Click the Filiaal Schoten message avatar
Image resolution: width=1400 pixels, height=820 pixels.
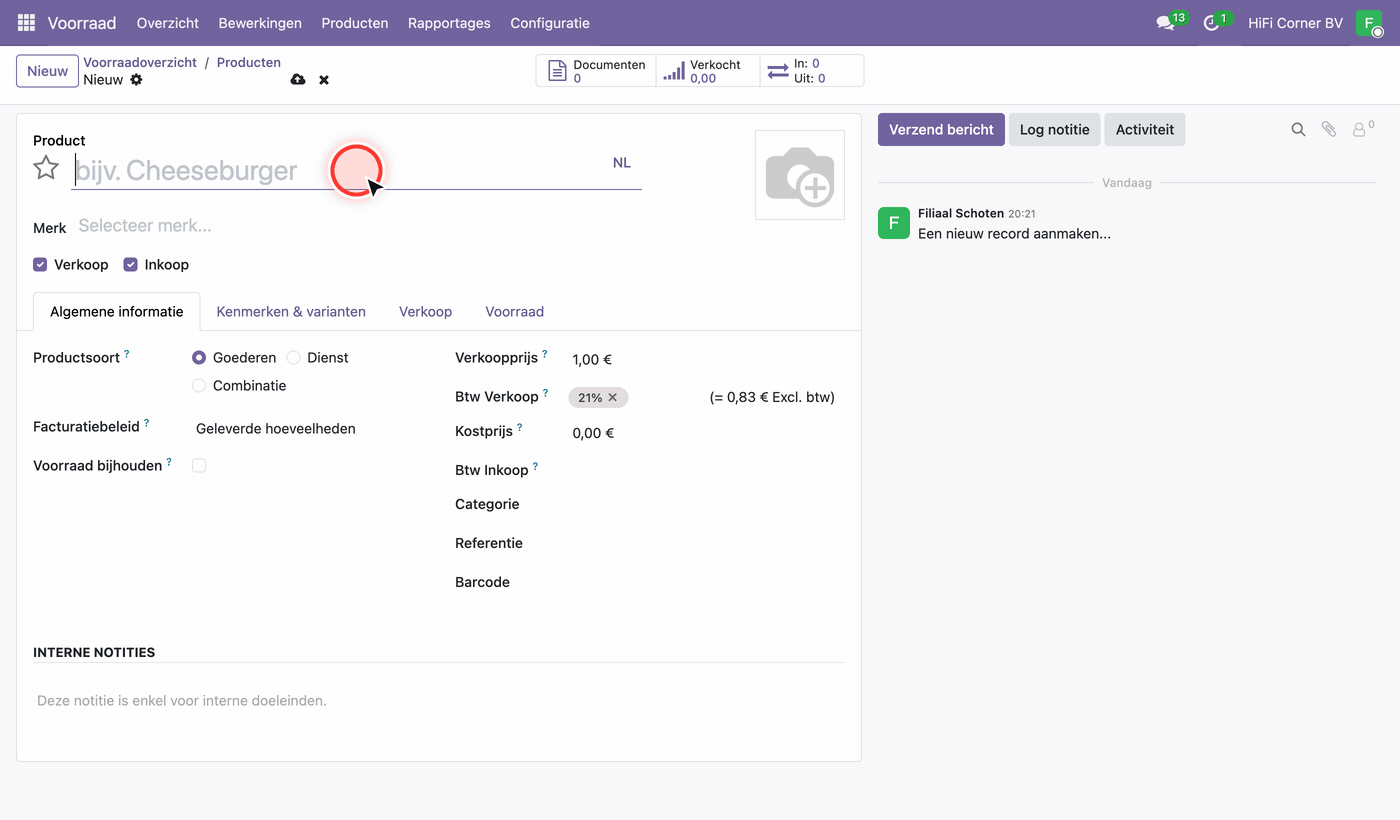pos(894,223)
